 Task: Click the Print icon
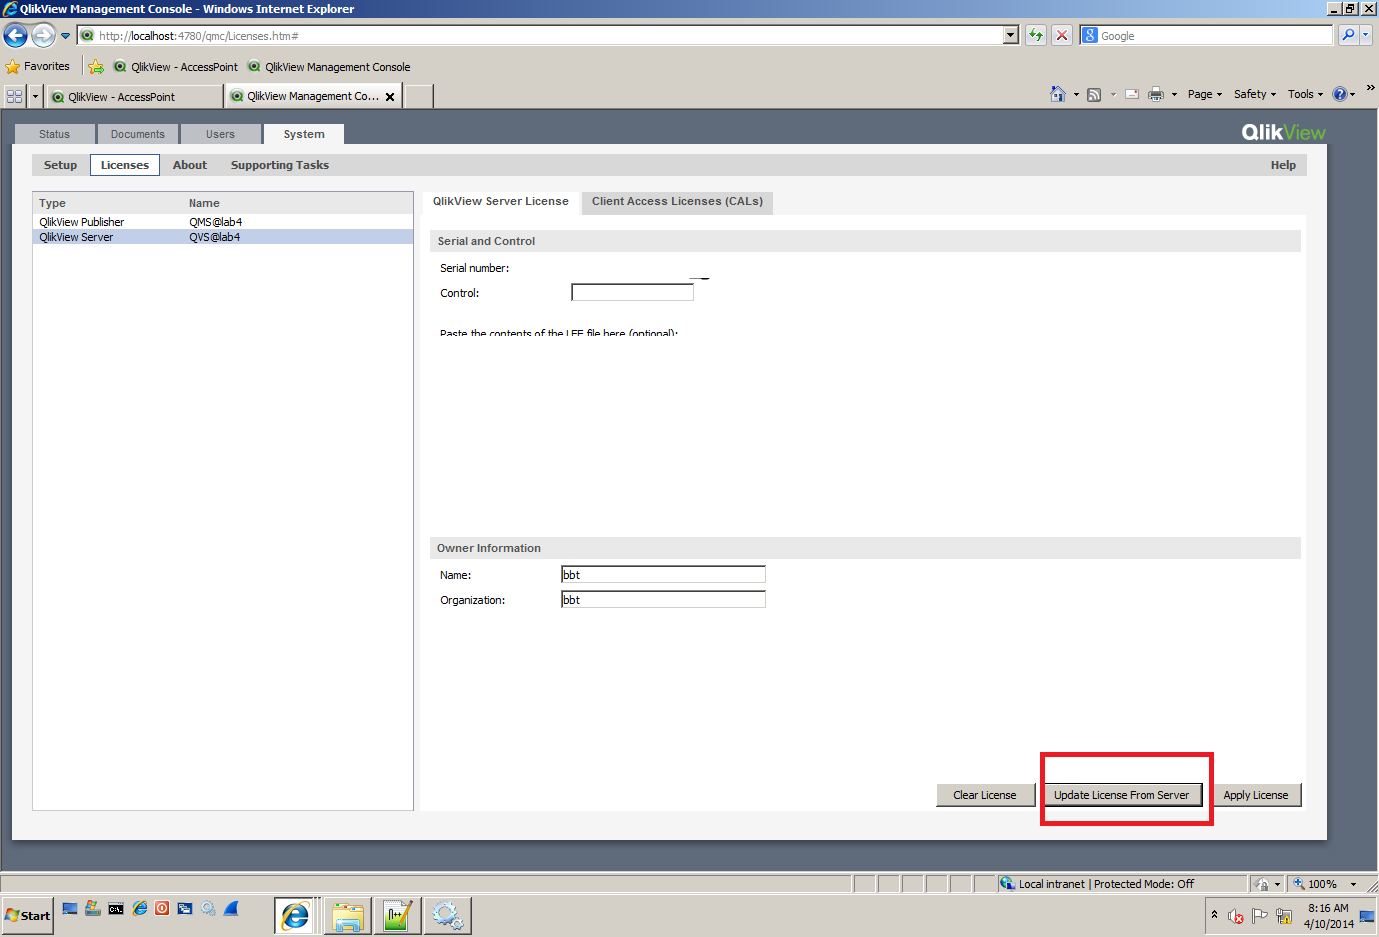(x=1156, y=95)
